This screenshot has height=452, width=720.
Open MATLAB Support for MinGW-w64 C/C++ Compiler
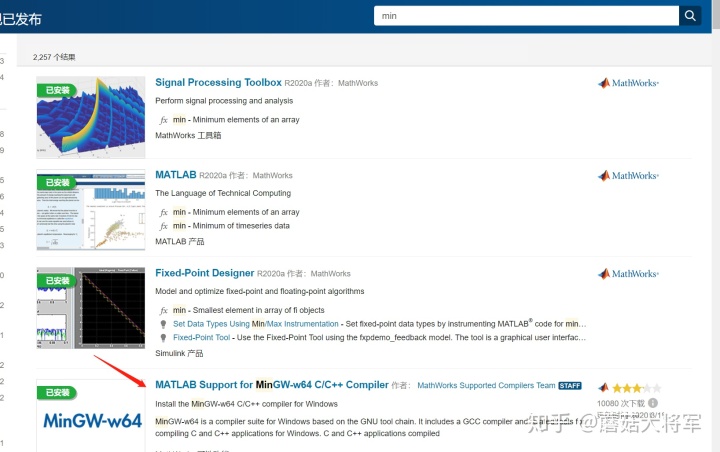point(272,384)
